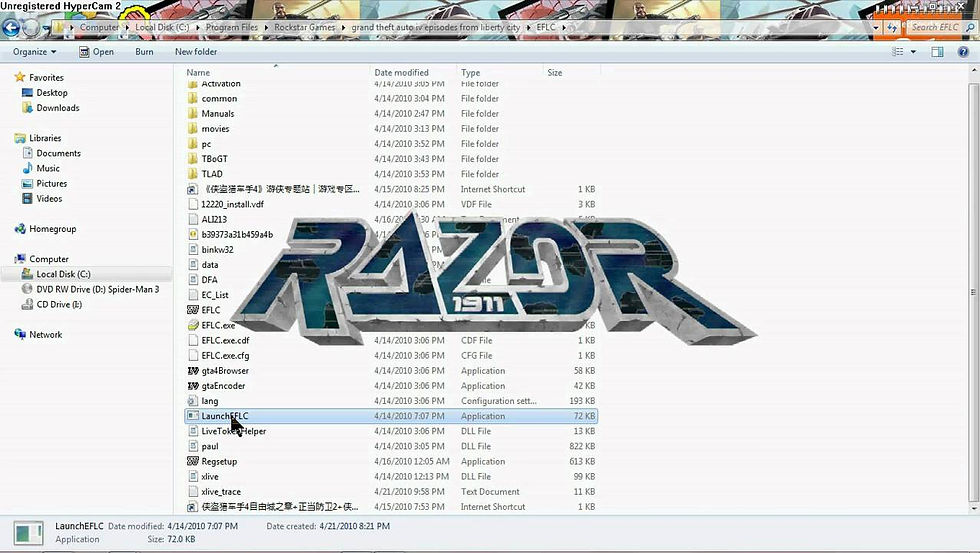The height and width of the screenshot is (553, 980).
Task: Open the address bar history dropdown
Action: [x=876, y=27]
